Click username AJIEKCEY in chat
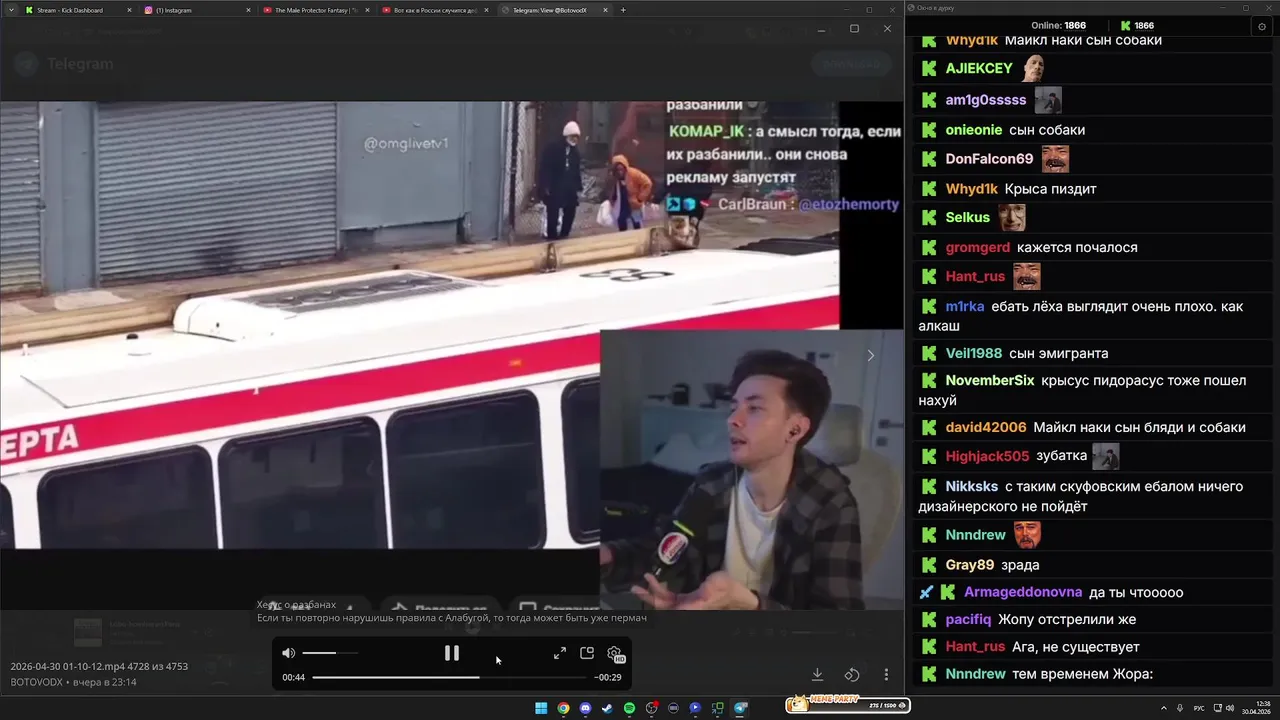The width and height of the screenshot is (1280, 720). point(979,69)
